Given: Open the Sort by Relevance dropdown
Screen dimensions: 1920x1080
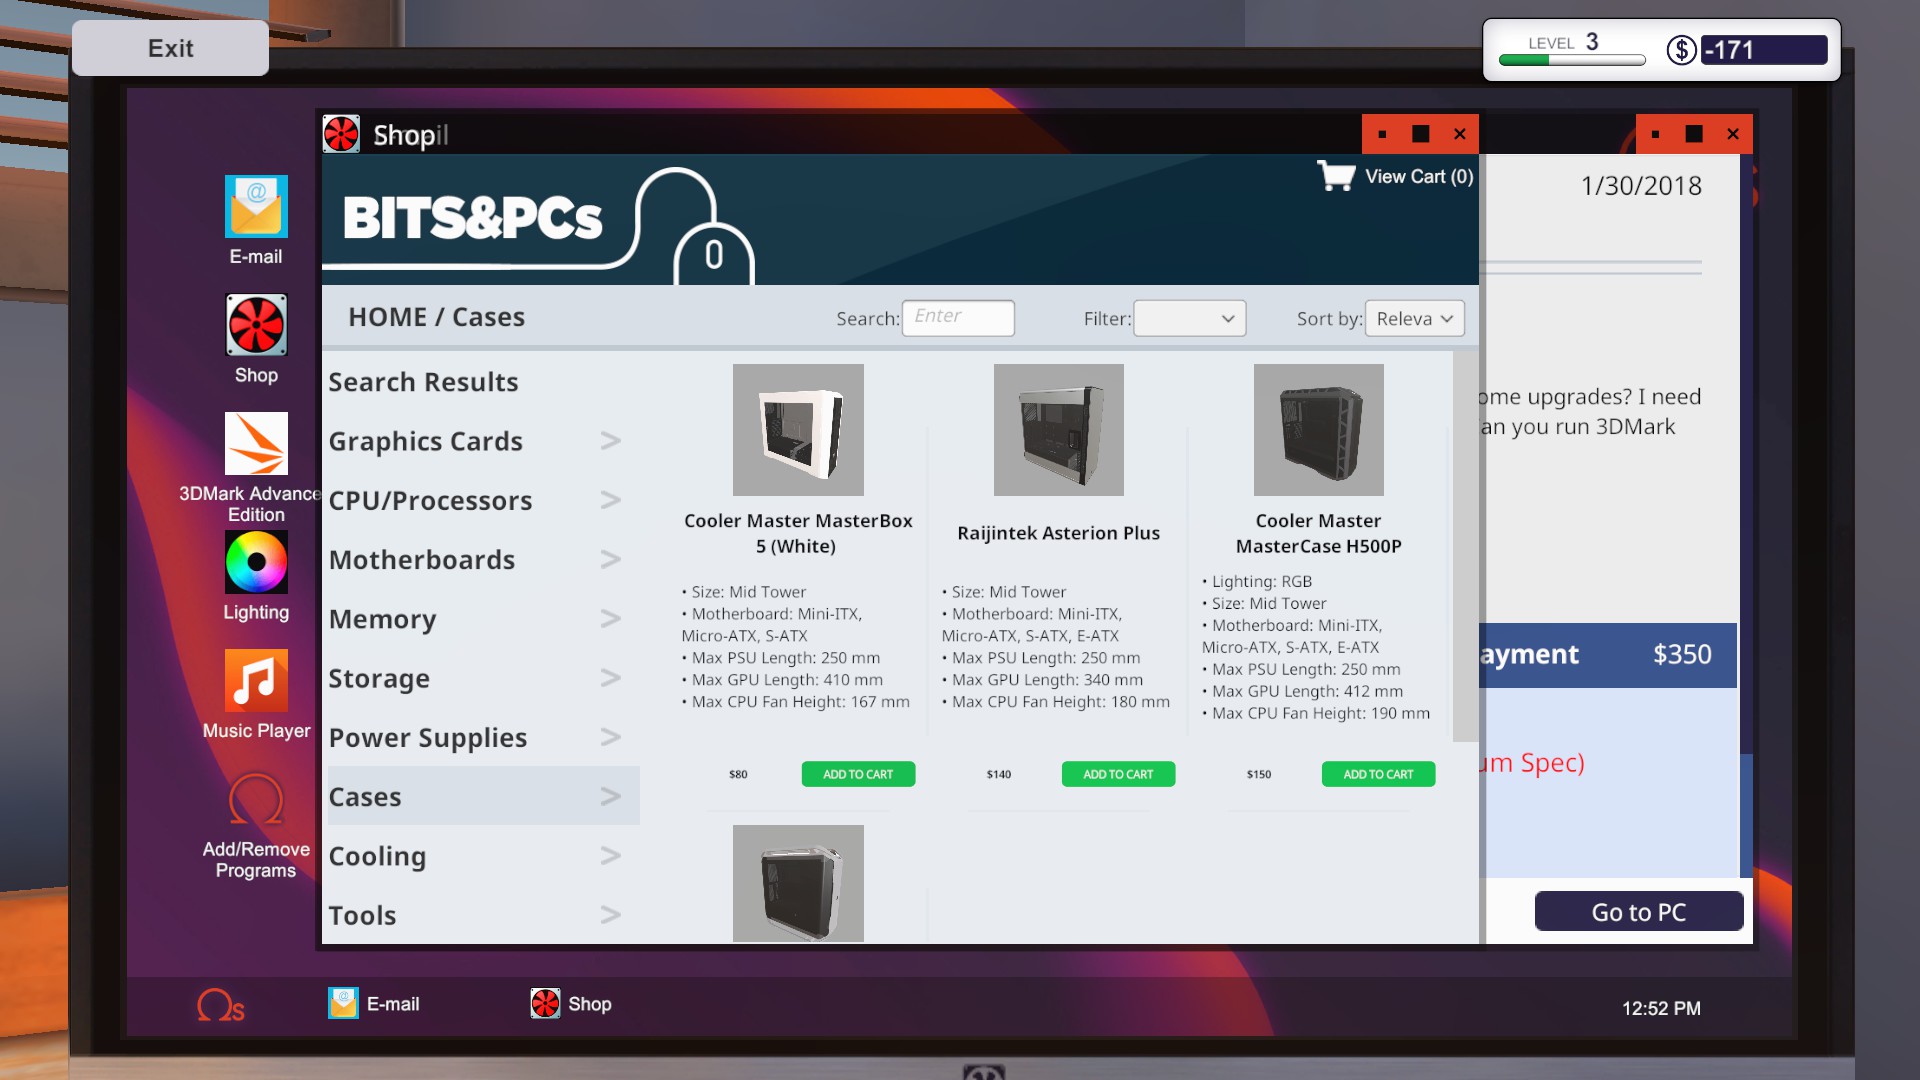Looking at the screenshot, I should pos(1414,318).
